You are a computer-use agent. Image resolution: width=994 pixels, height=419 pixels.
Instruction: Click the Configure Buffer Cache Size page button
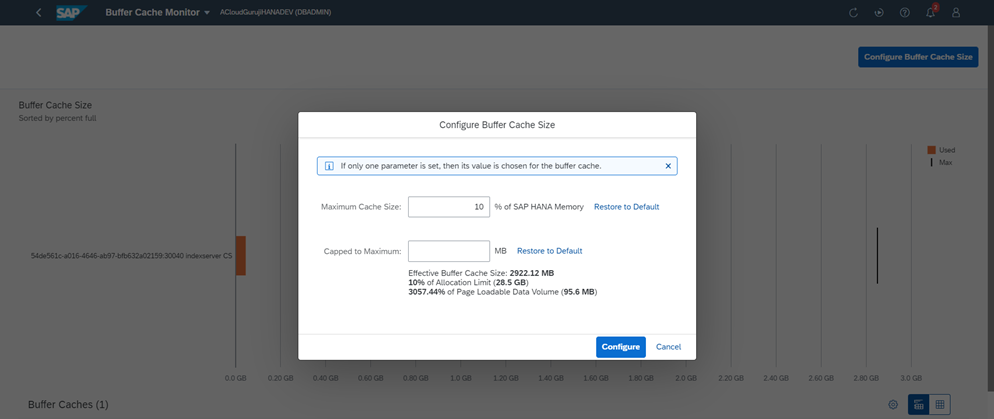point(917,57)
